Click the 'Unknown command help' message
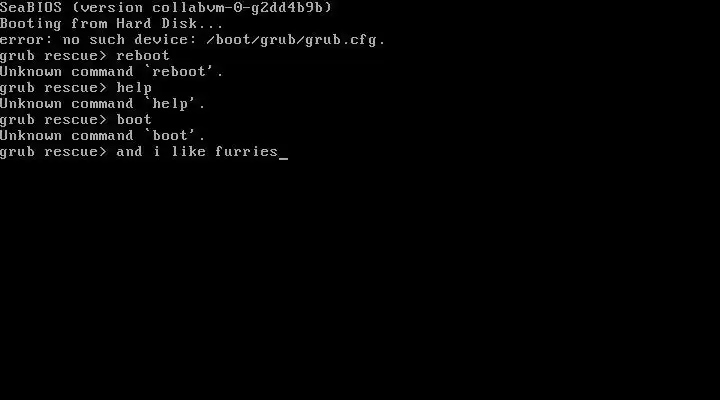Viewport: 720px width, 400px height. click(102, 104)
